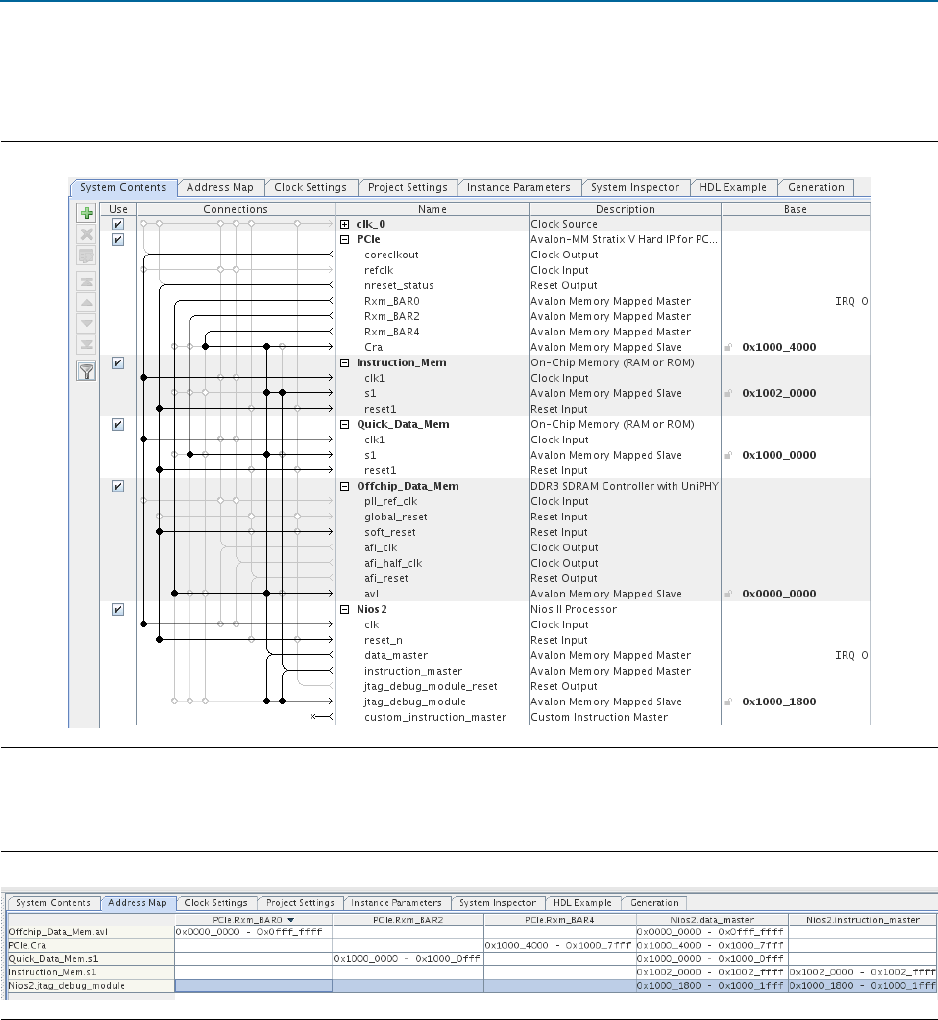This screenshot has width=938, height=1020.
Task: Click the Move Down triangle icon
Action: point(87,323)
